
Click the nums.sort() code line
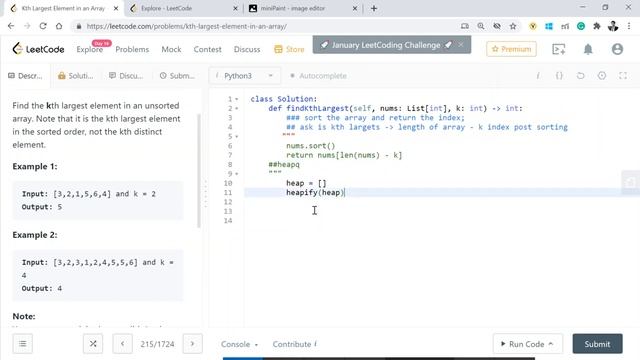[310, 146]
